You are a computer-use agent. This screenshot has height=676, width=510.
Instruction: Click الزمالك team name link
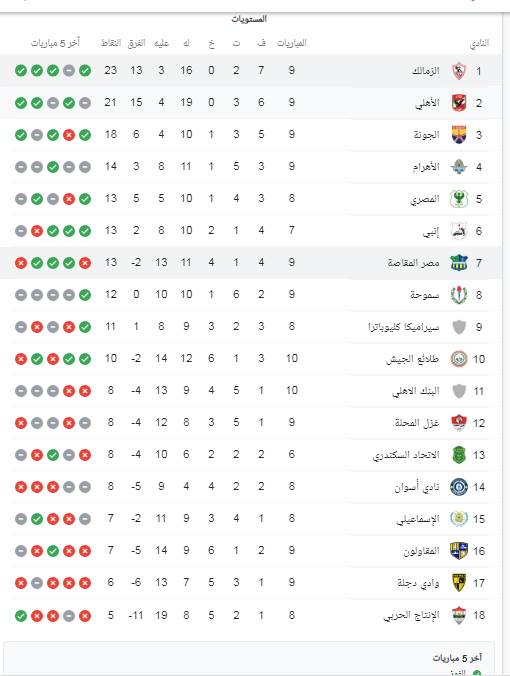click(x=426, y=71)
